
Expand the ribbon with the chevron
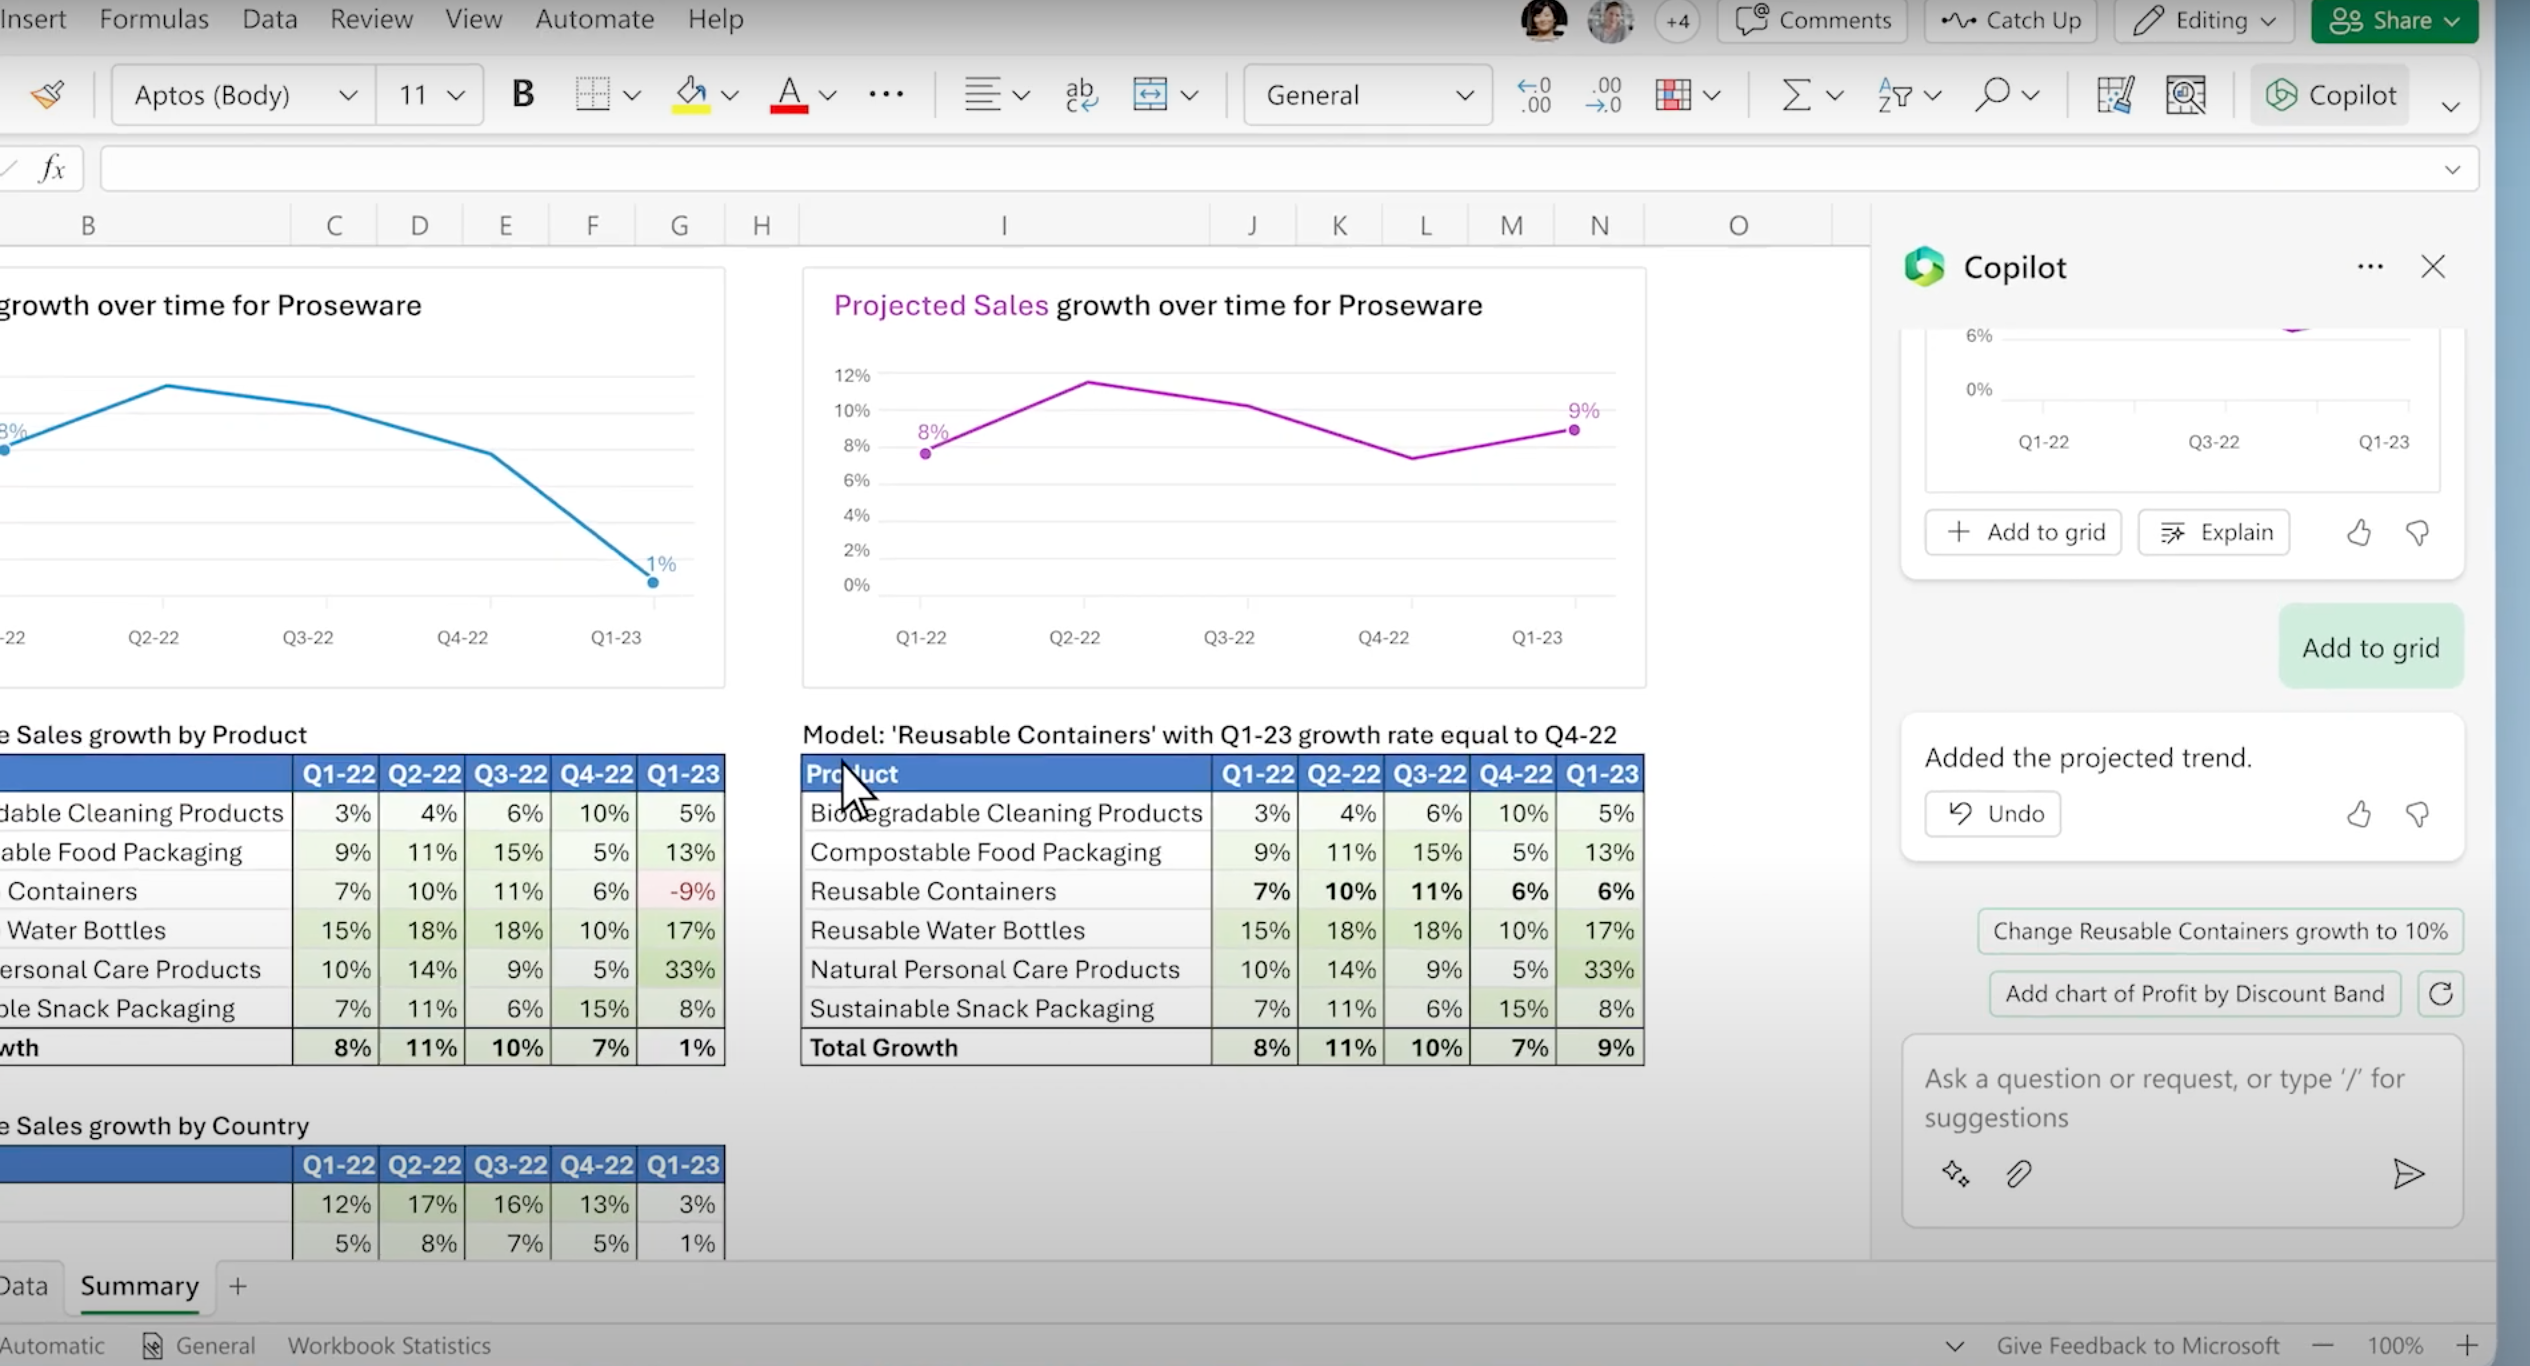pyautogui.click(x=2450, y=107)
